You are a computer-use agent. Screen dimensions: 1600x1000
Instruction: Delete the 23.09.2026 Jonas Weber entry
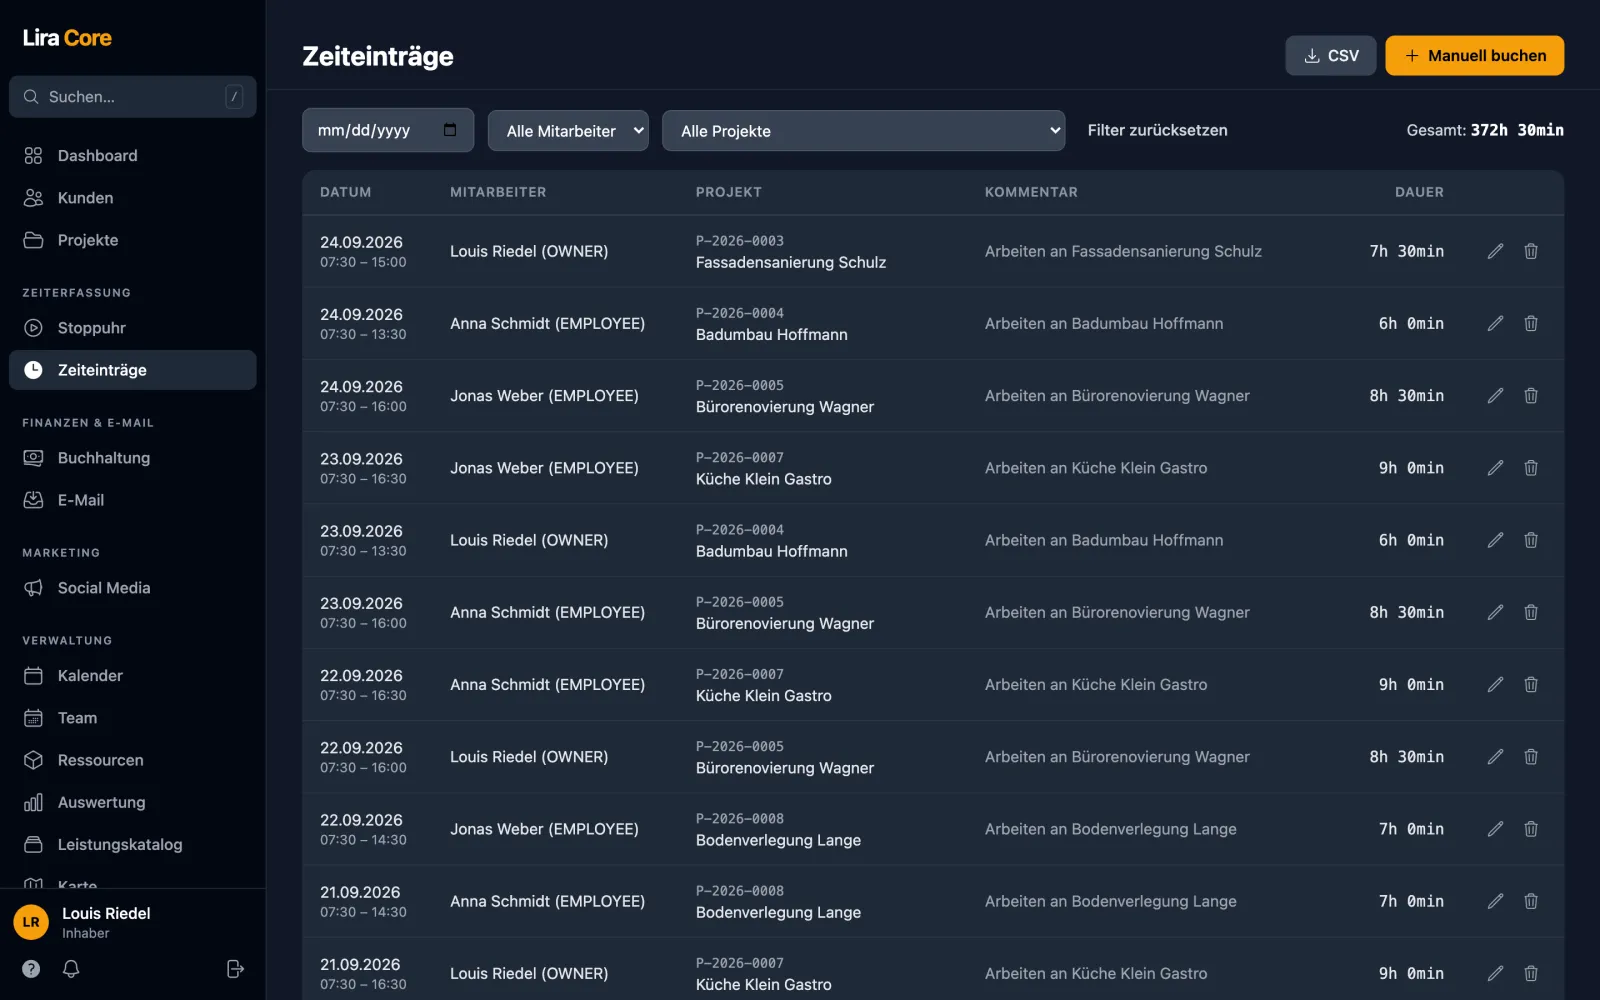tap(1531, 468)
